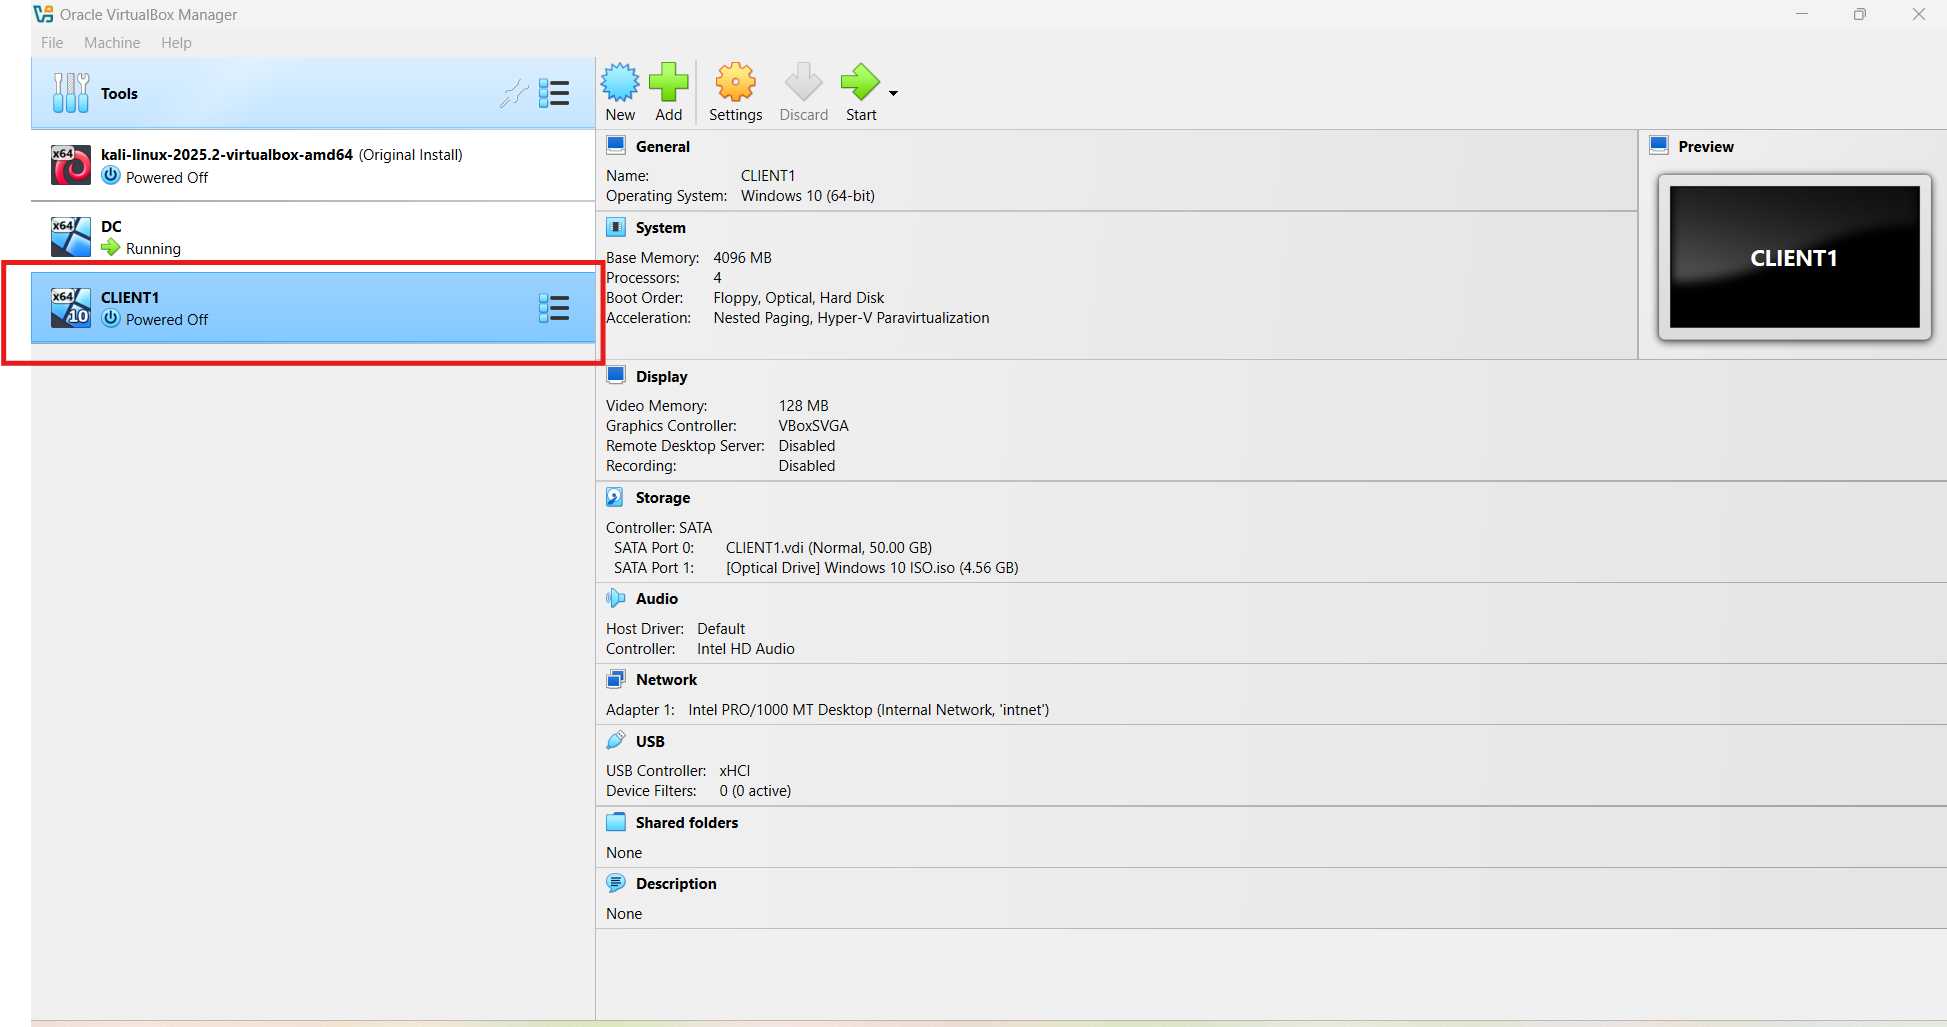
Task: Click the green Add machine icon
Action: (668, 82)
